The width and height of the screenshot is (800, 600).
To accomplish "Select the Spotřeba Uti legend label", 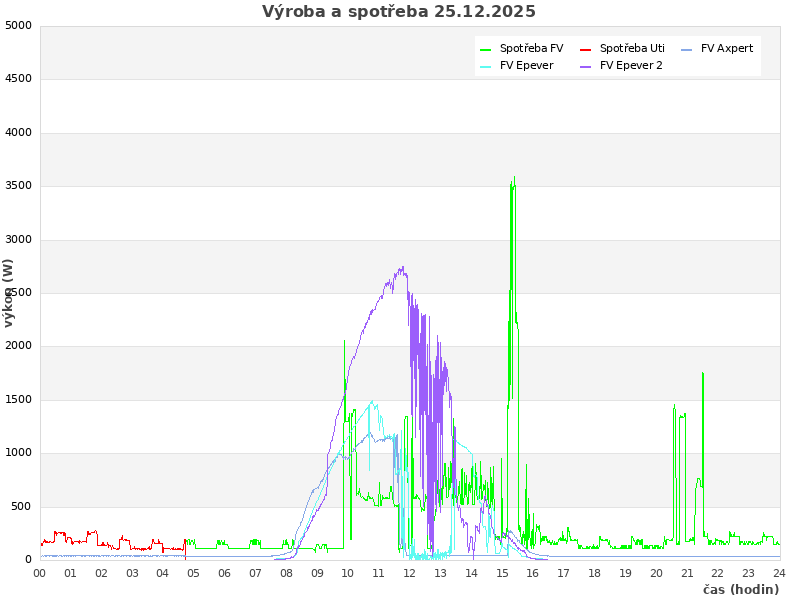I will [632, 48].
